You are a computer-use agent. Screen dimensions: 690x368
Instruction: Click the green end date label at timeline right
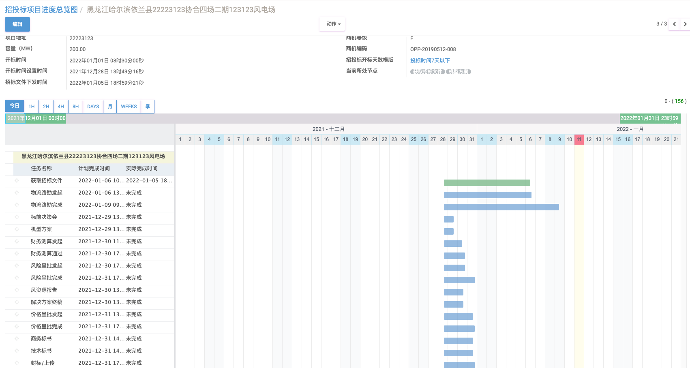(650, 118)
